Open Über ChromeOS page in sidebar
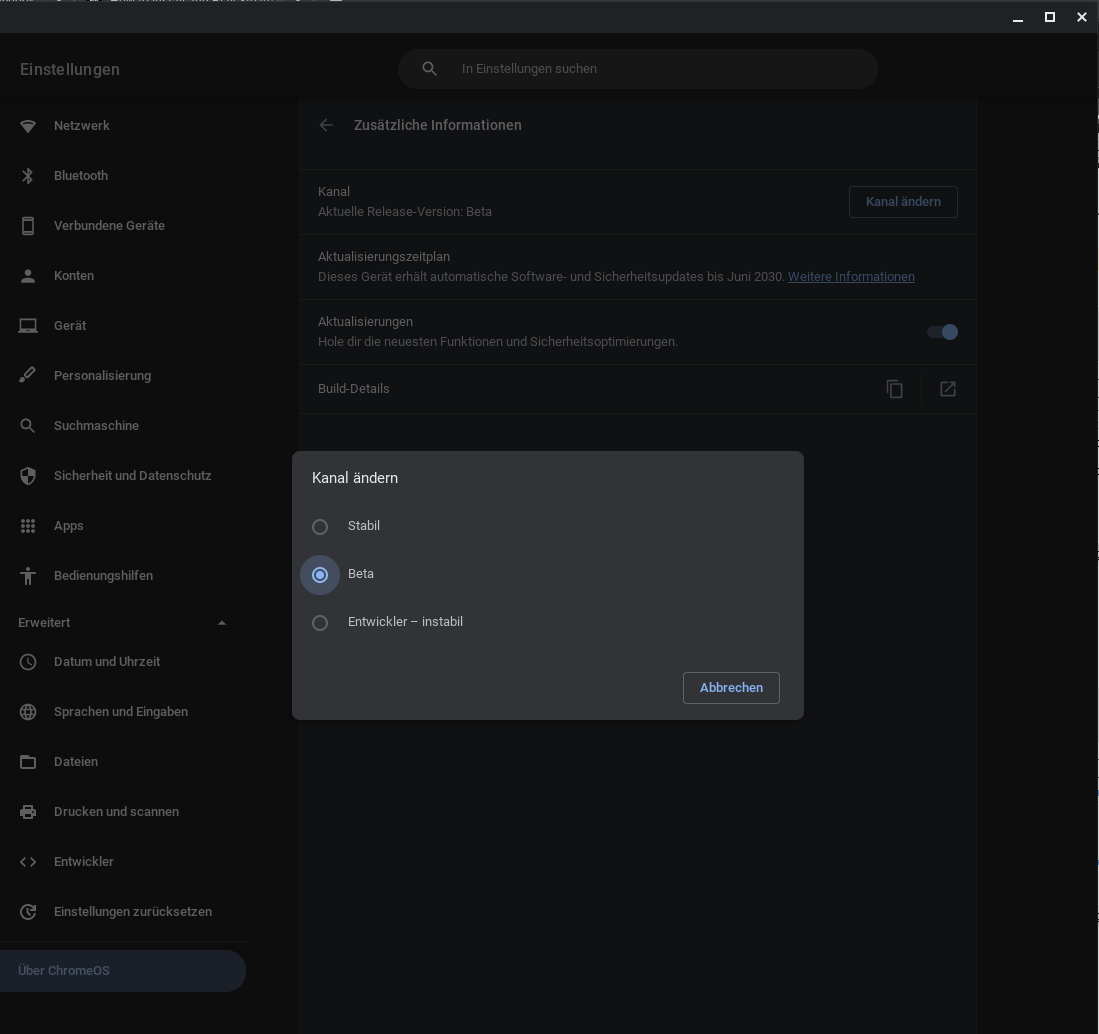The width and height of the screenshot is (1099, 1034). pos(64,971)
